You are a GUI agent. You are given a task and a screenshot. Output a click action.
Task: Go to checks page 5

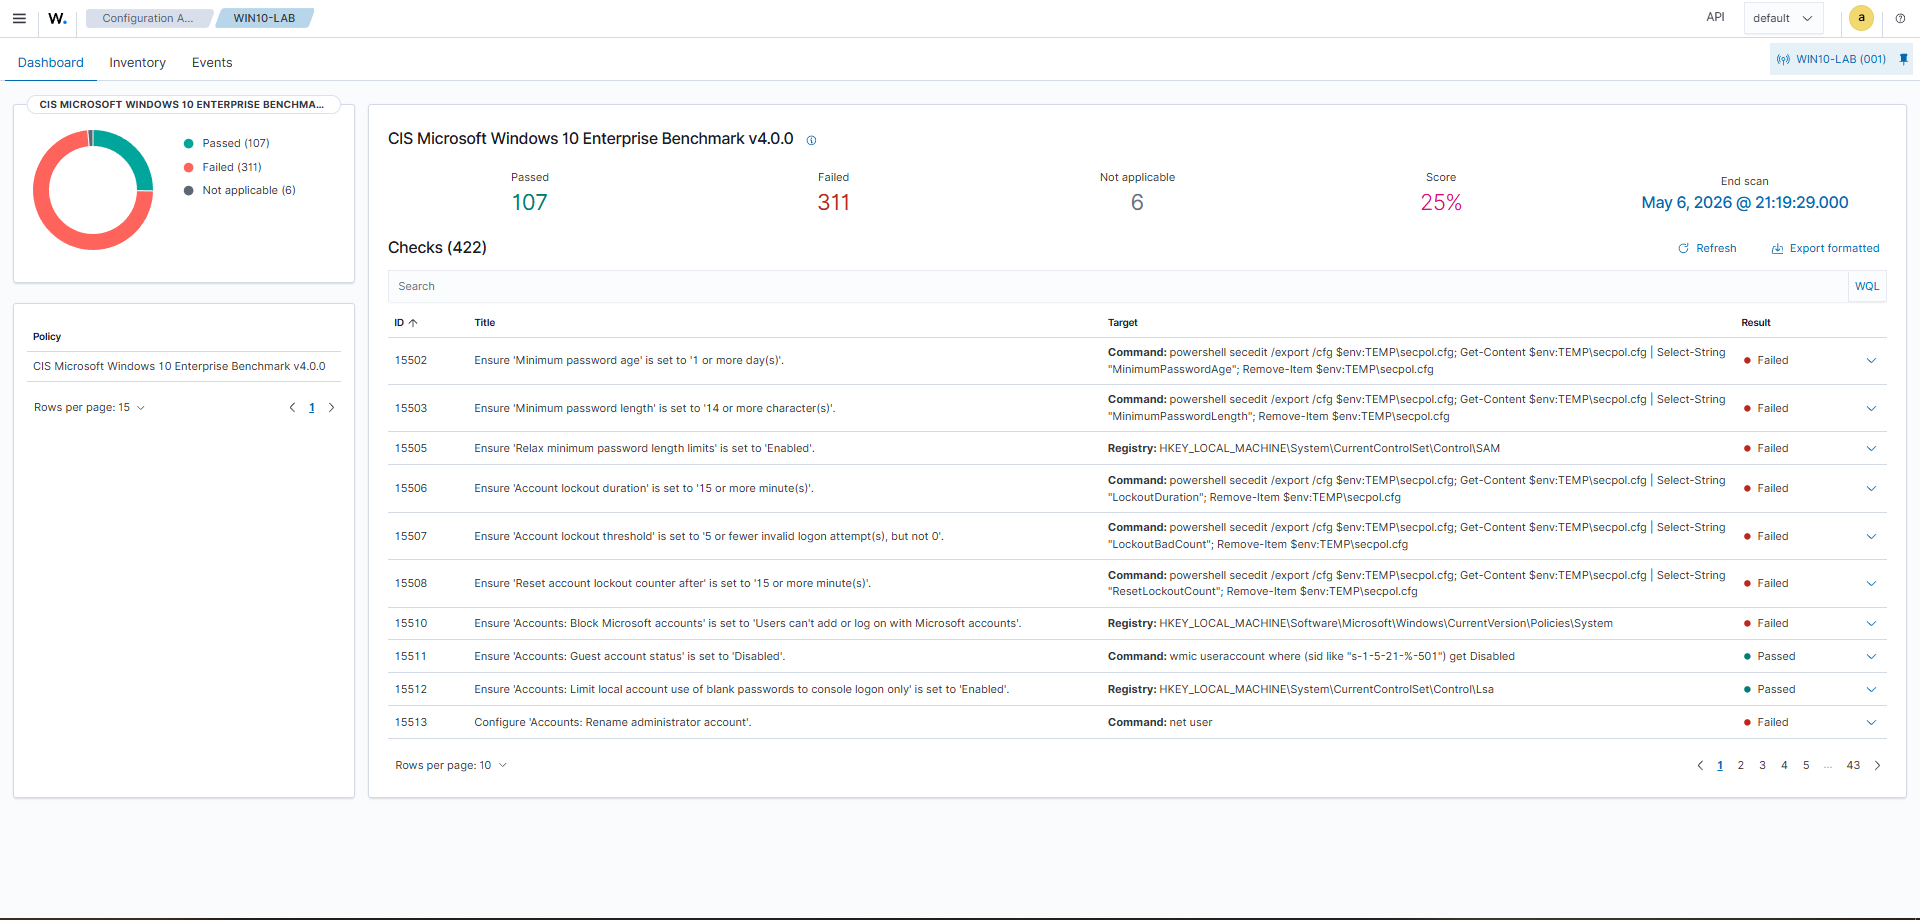pos(1806,766)
